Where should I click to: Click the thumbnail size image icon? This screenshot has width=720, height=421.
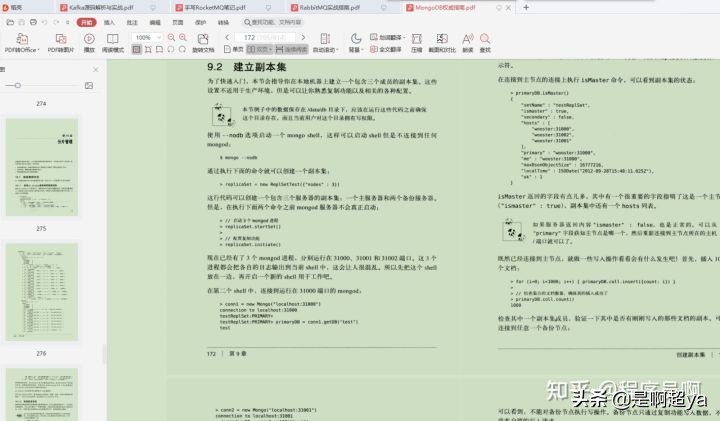click(89, 85)
